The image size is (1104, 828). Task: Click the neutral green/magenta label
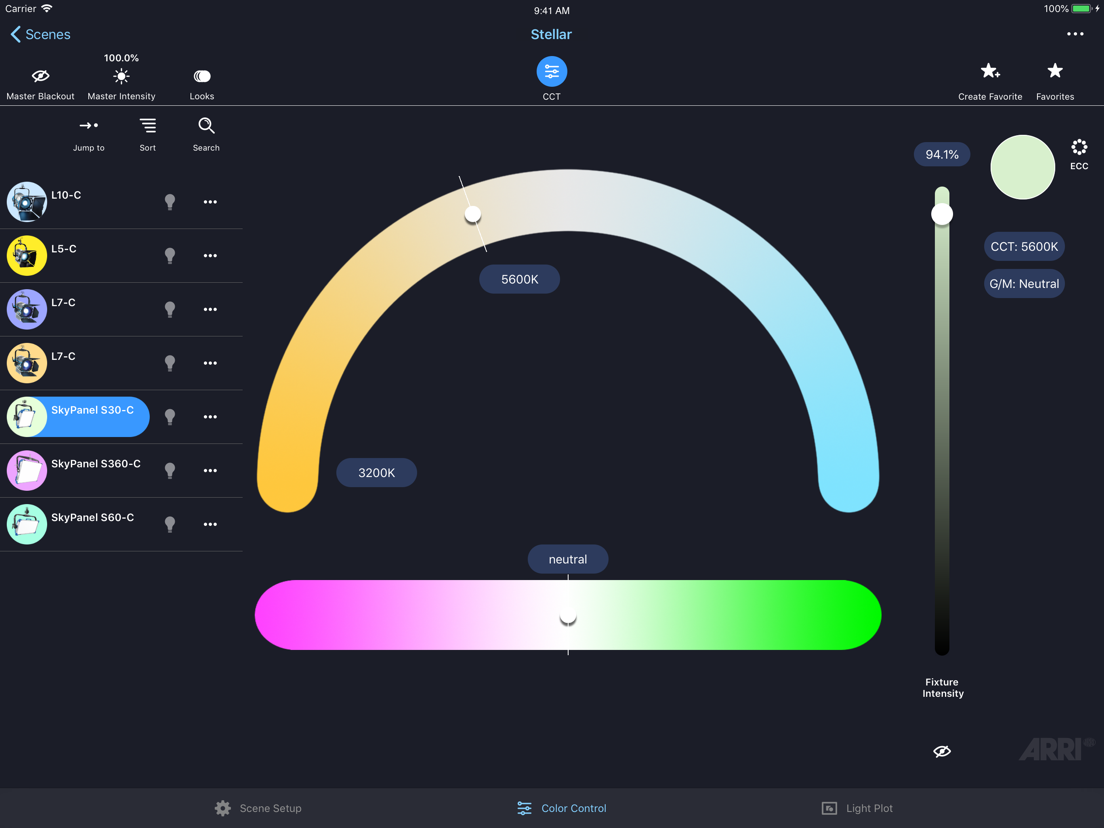[567, 559]
